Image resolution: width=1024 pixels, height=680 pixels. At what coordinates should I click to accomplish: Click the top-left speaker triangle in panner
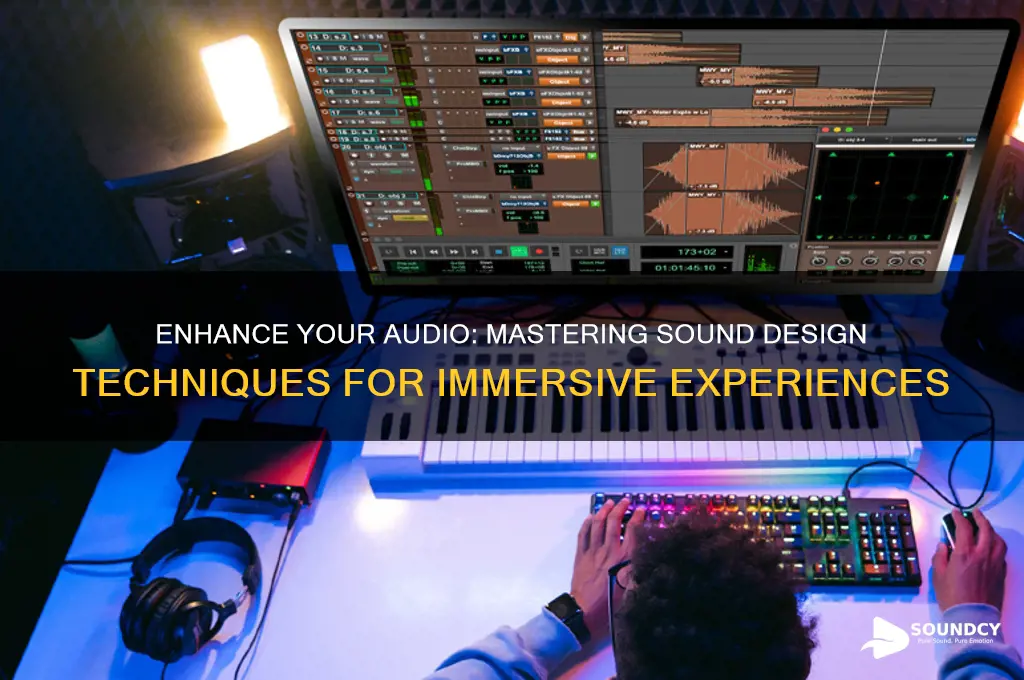(833, 155)
